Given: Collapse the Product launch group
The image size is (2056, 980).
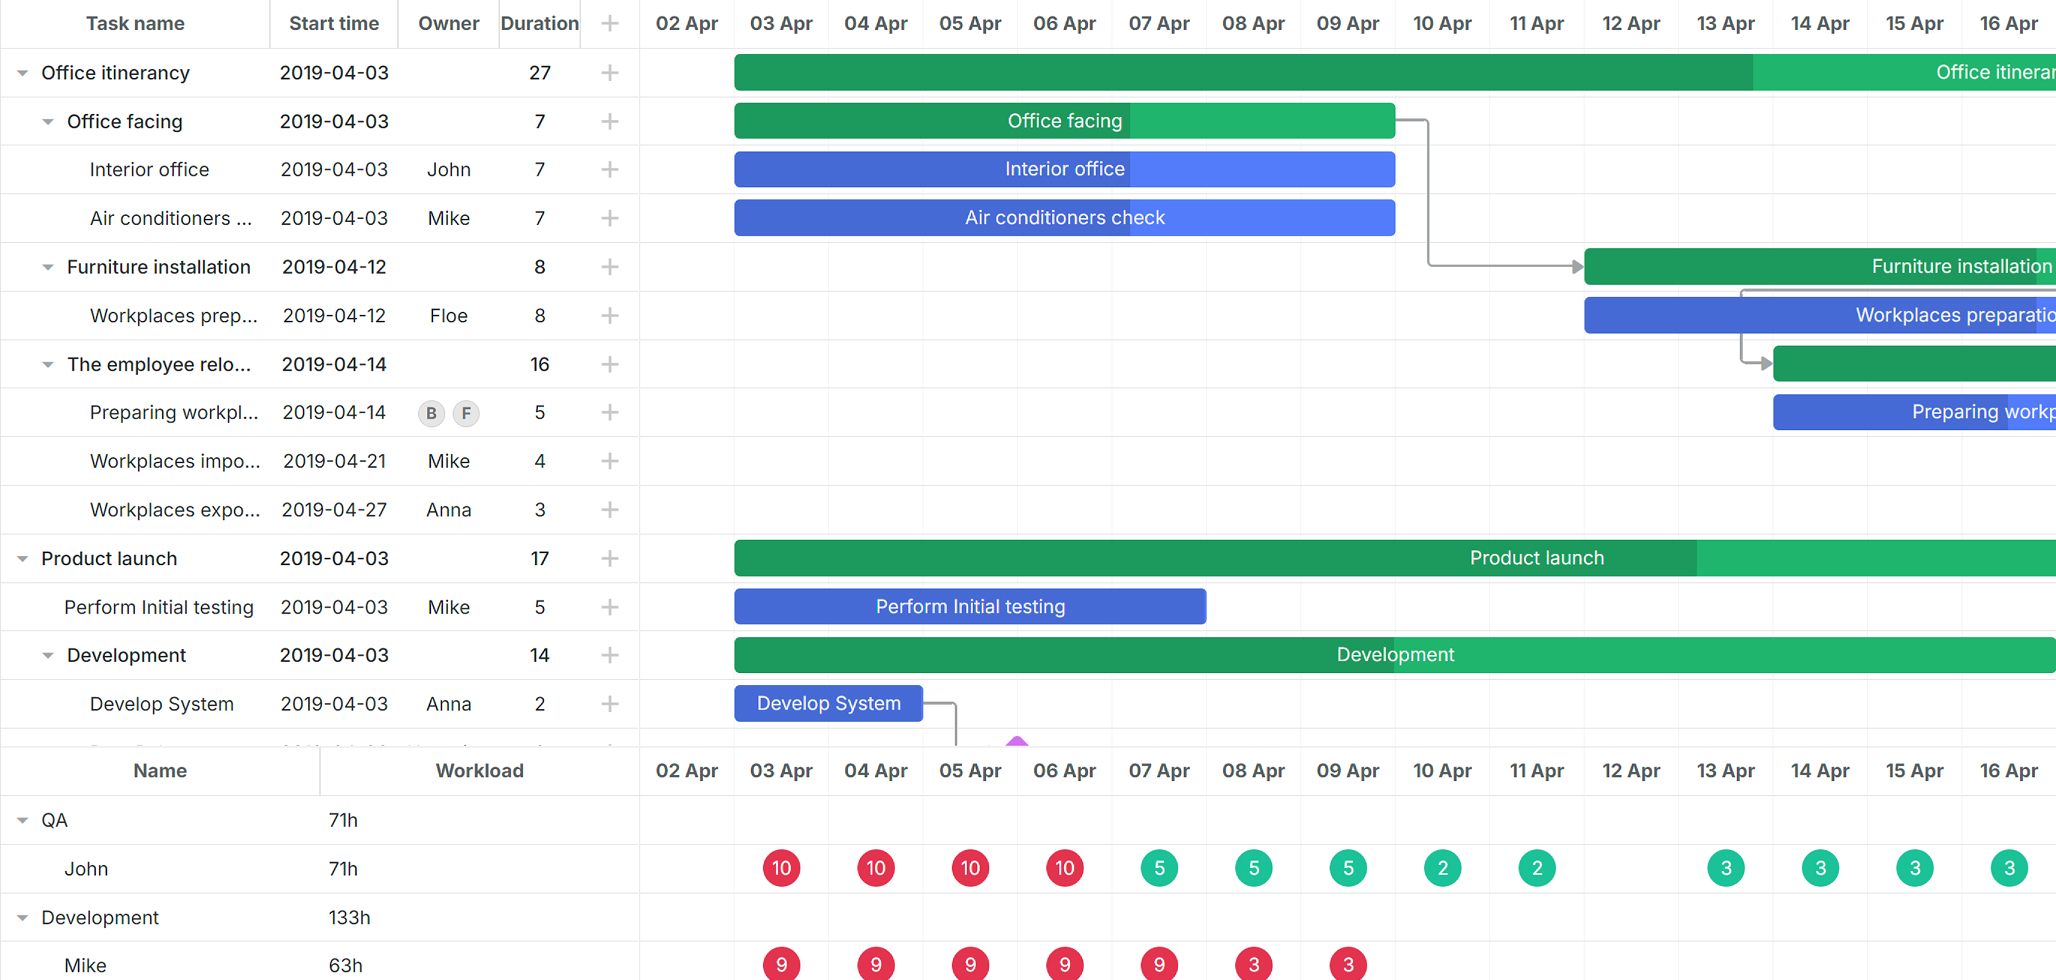Looking at the screenshot, I should click(22, 559).
